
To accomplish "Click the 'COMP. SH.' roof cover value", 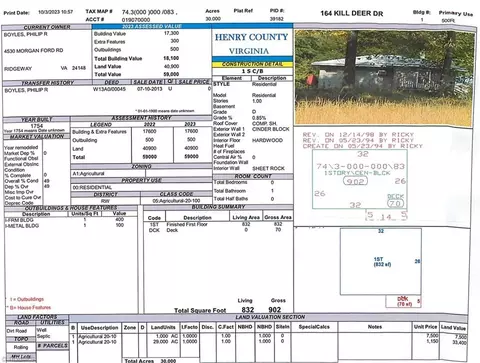I will 264,123.
